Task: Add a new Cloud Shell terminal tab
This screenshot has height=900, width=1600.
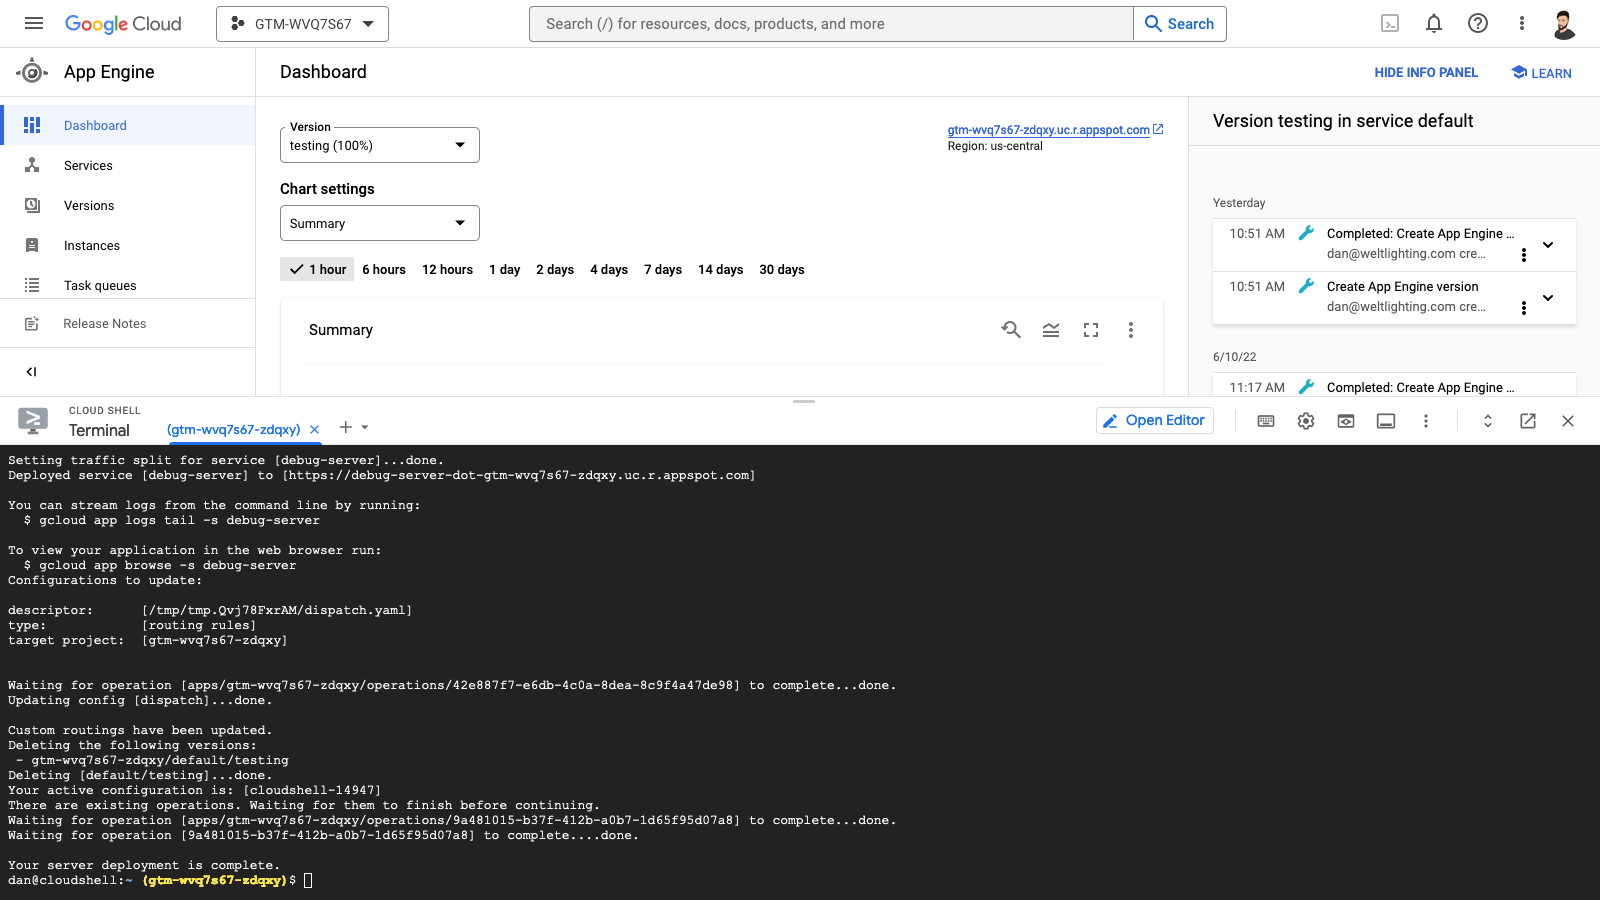Action: tap(345, 427)
